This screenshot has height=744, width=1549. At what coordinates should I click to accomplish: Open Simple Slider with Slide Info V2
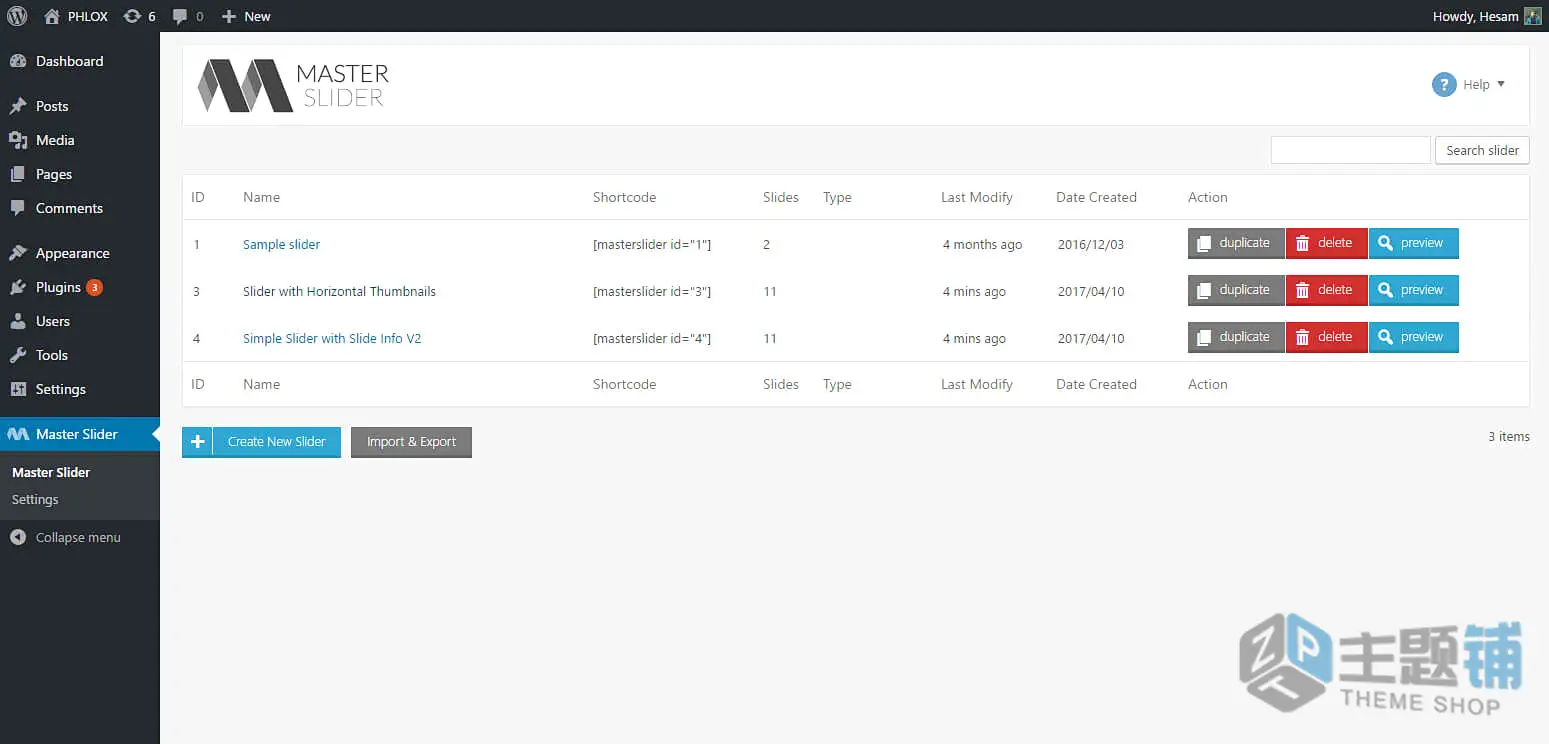tap(332, 338)
